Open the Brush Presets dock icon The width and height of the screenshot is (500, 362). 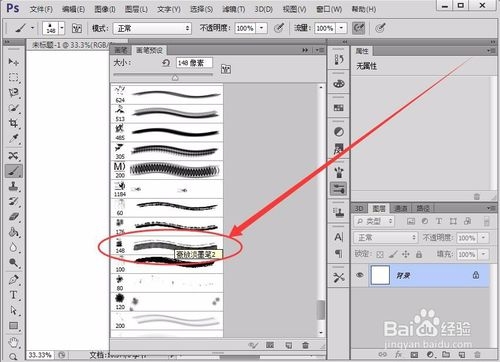tap(339, 189)
